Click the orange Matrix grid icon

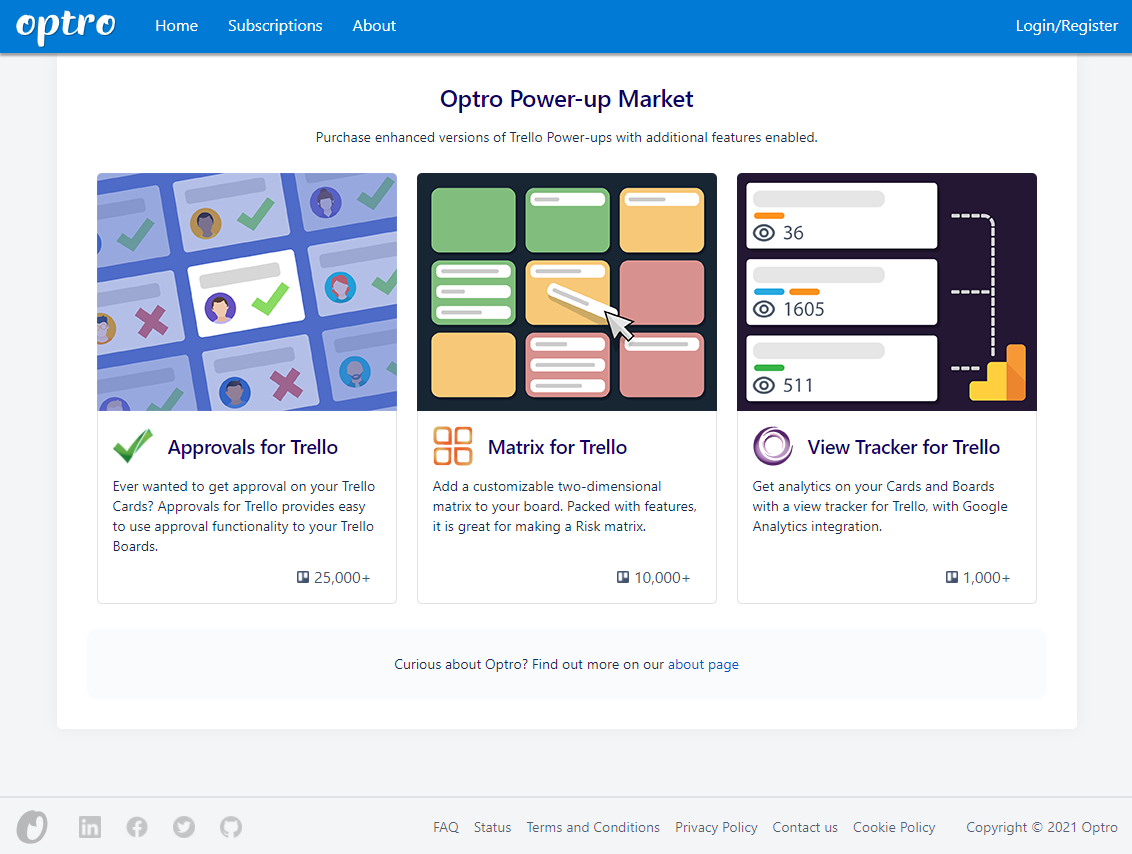[453, 446]
